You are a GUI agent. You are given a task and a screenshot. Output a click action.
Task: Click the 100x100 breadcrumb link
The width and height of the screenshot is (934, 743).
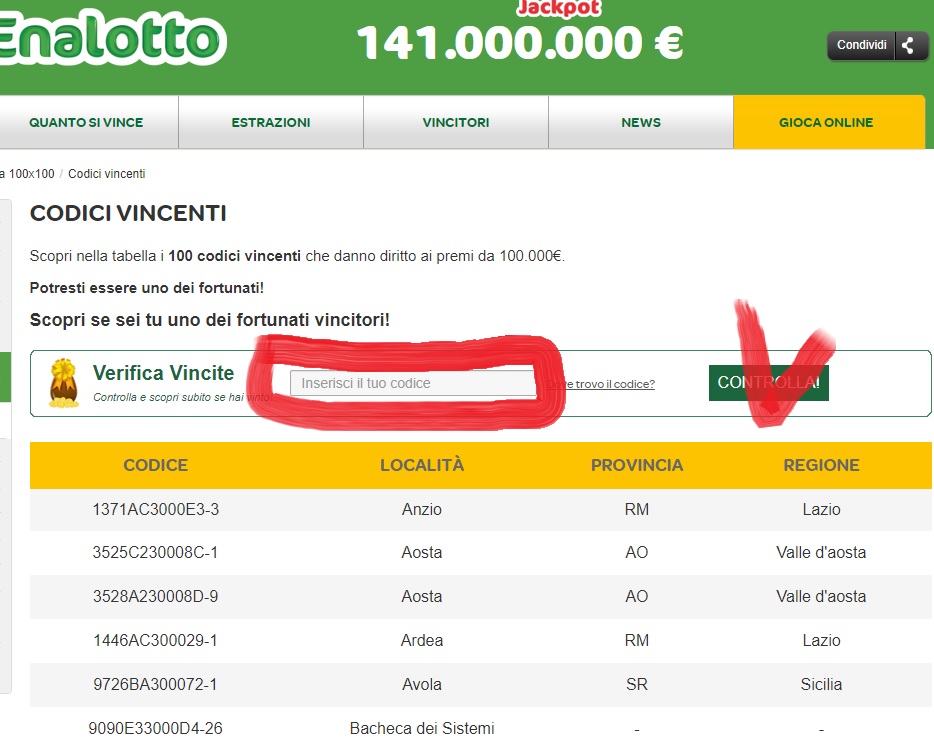pos(27,174)
